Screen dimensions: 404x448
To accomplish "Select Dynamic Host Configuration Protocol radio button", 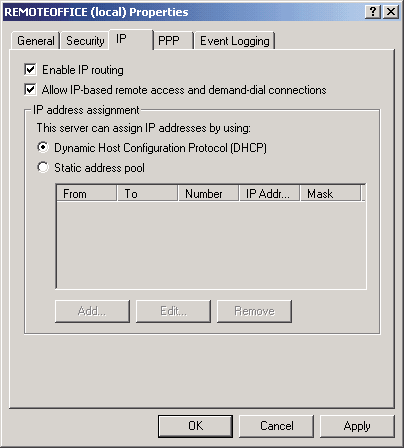I will coord(43,147).
